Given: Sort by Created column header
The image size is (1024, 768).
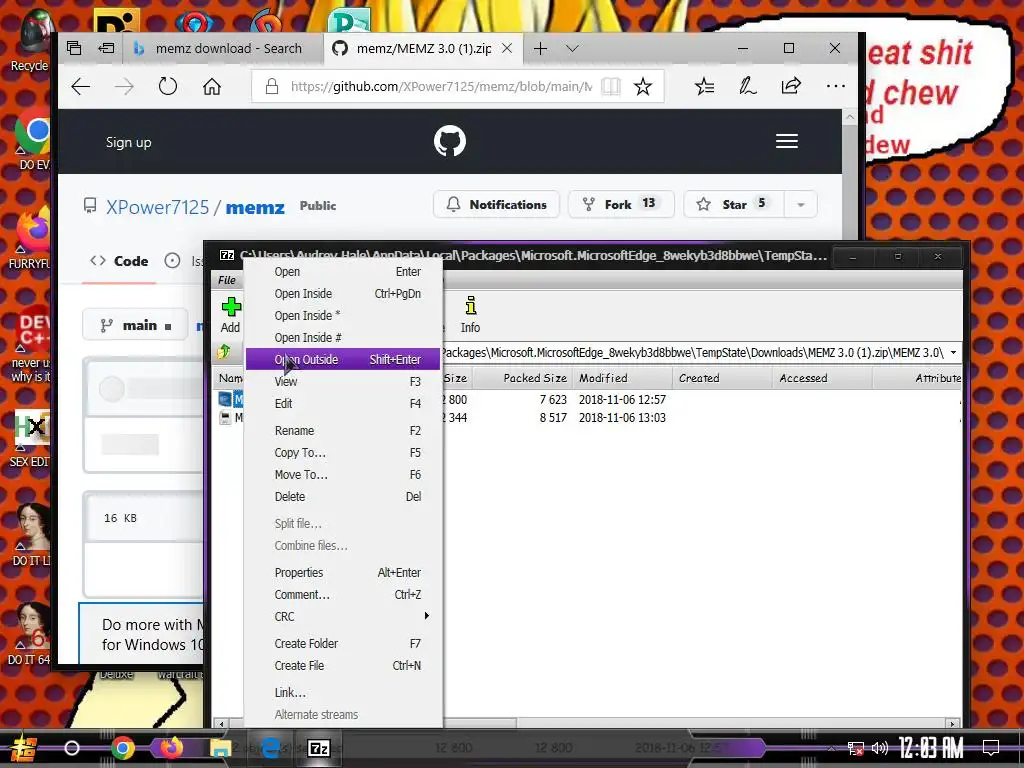Looking at the screenshot, I should (722, 378).
